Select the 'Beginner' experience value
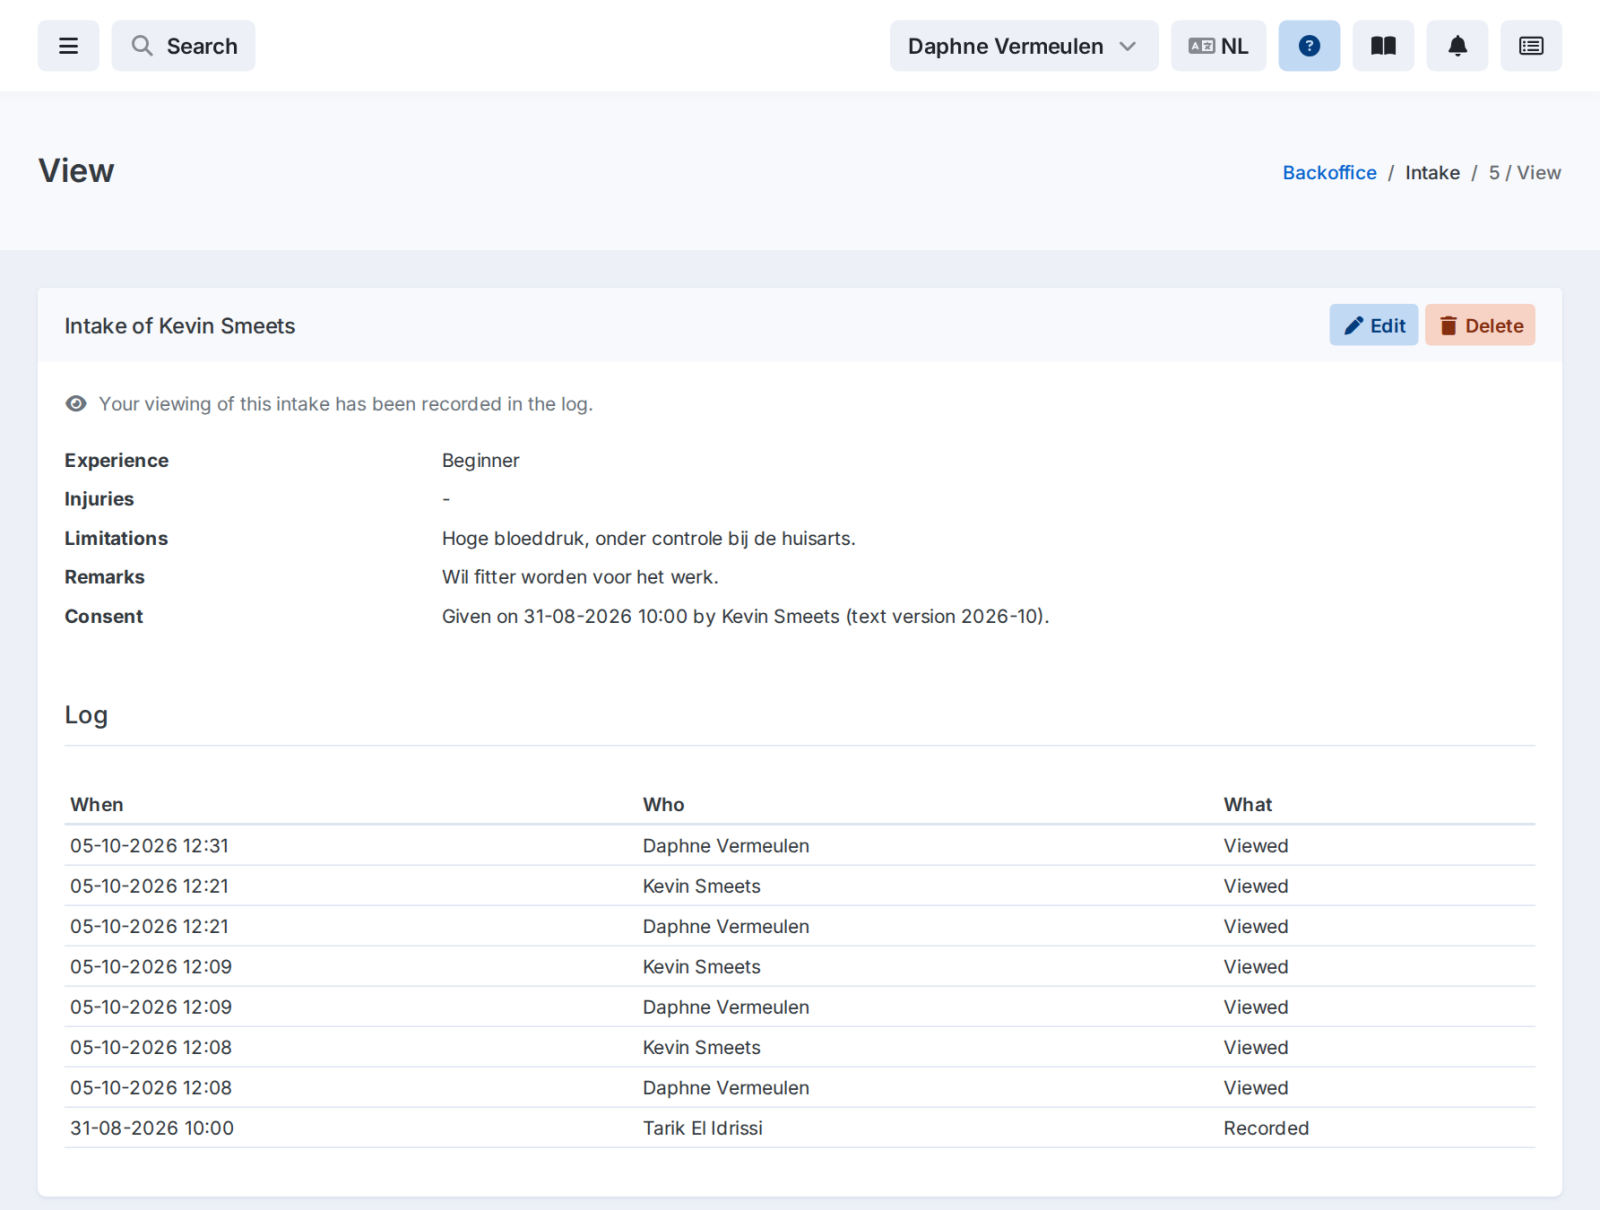This screenshot has height=1210, width=1600. click(x=481, y=460)
